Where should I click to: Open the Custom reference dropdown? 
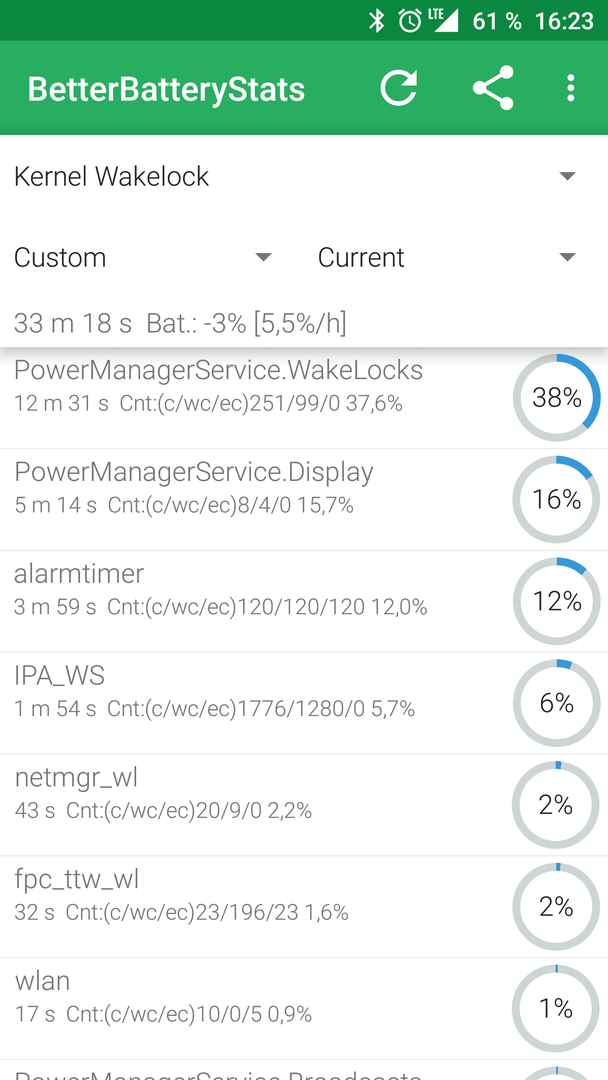[143, 258]
